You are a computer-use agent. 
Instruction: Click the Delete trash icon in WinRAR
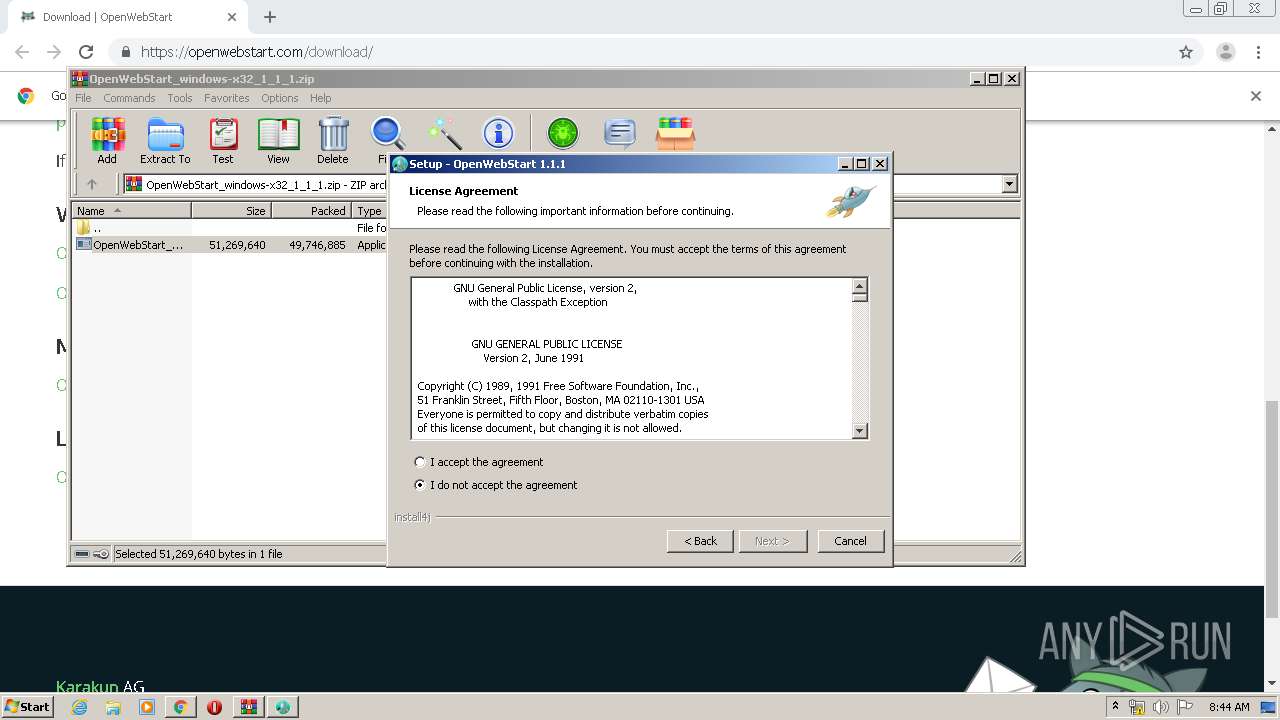point(333,141)
